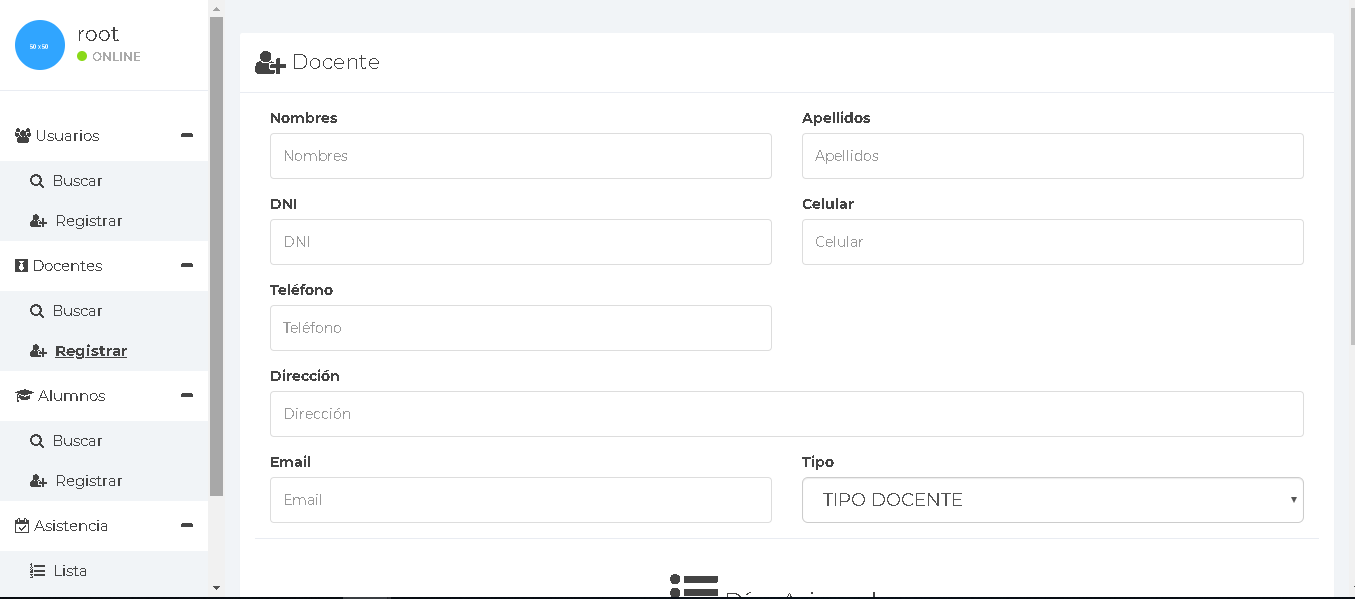The width and height of the screenshot is (1355, 599).
Task: Click the Docentes section icon
Action: pyautogui.click(x=22, y=266)
